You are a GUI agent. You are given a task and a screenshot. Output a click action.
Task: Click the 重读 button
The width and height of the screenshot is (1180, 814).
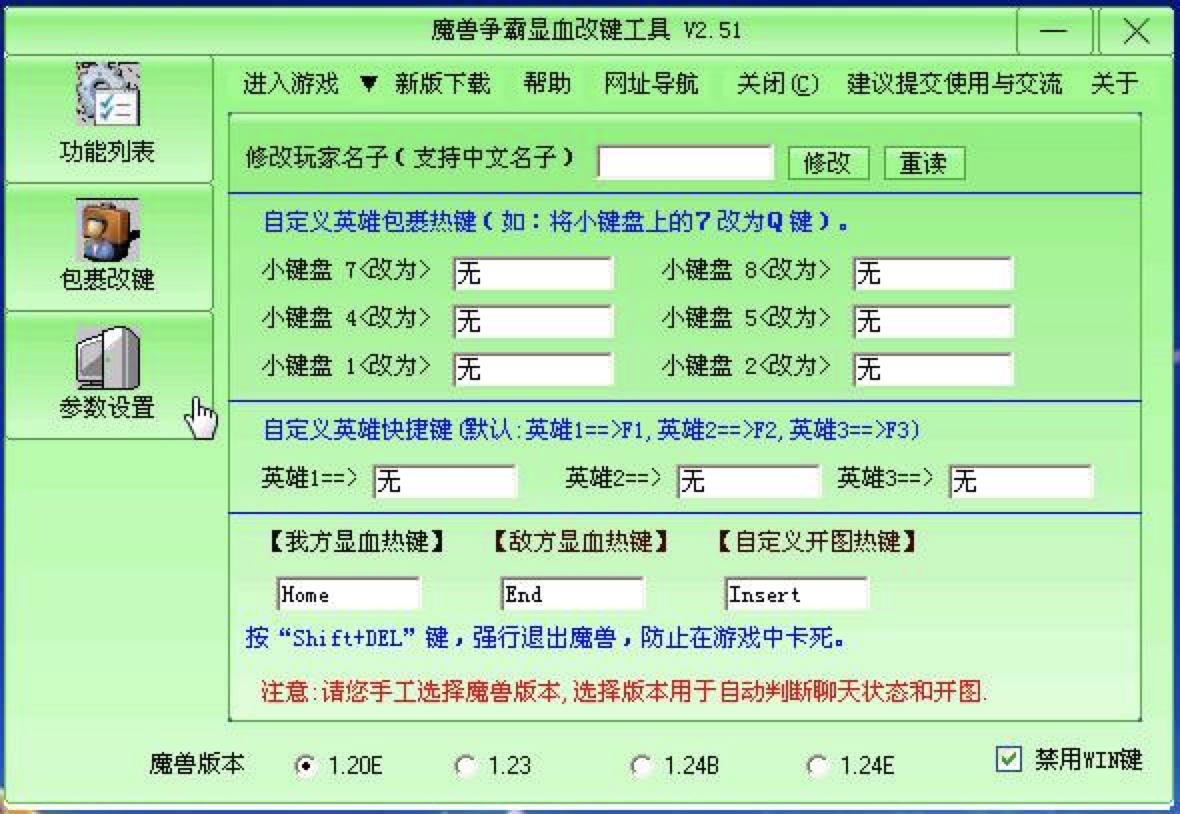tap(921, 163)
